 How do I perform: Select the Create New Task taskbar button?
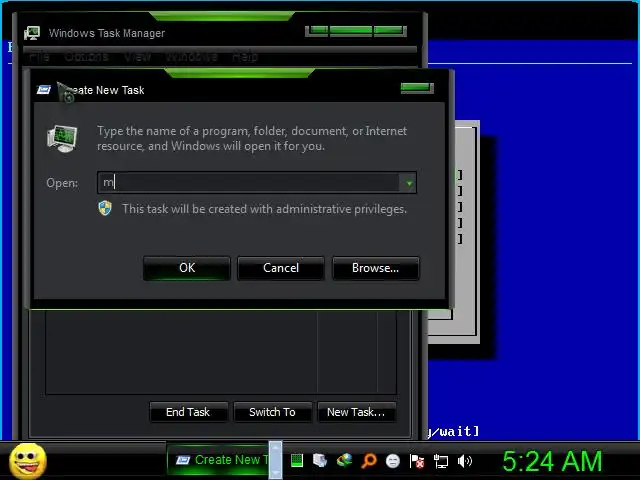pos(218,460)
